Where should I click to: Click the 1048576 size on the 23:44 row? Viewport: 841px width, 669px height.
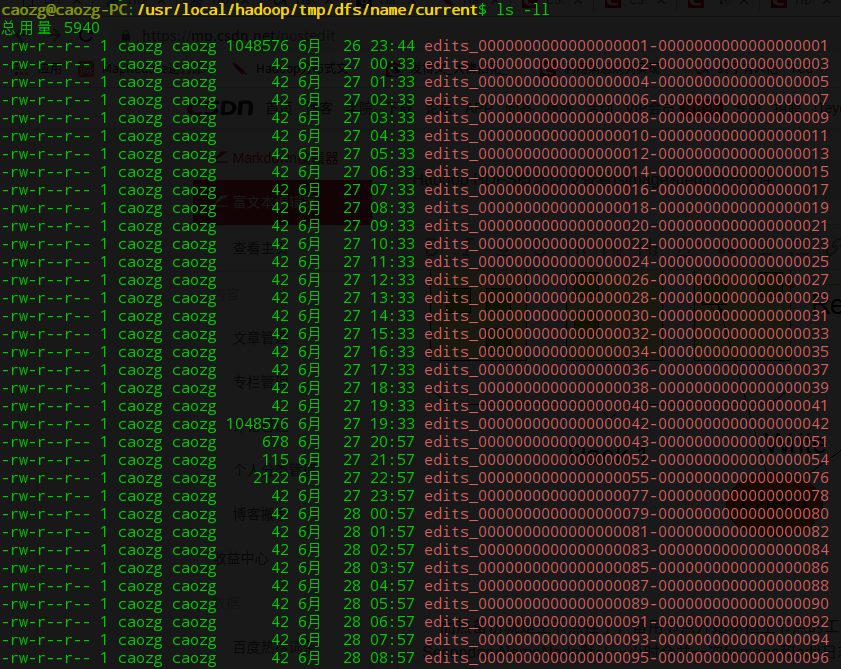coord(257,46)
